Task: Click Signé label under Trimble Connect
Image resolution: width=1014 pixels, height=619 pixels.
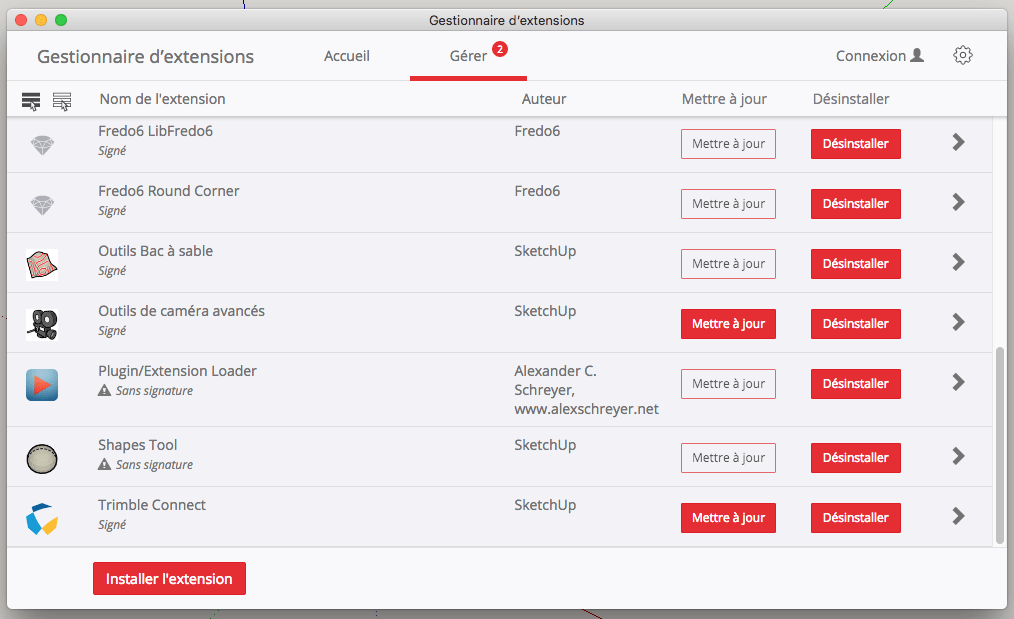Action: click(112, 525)
